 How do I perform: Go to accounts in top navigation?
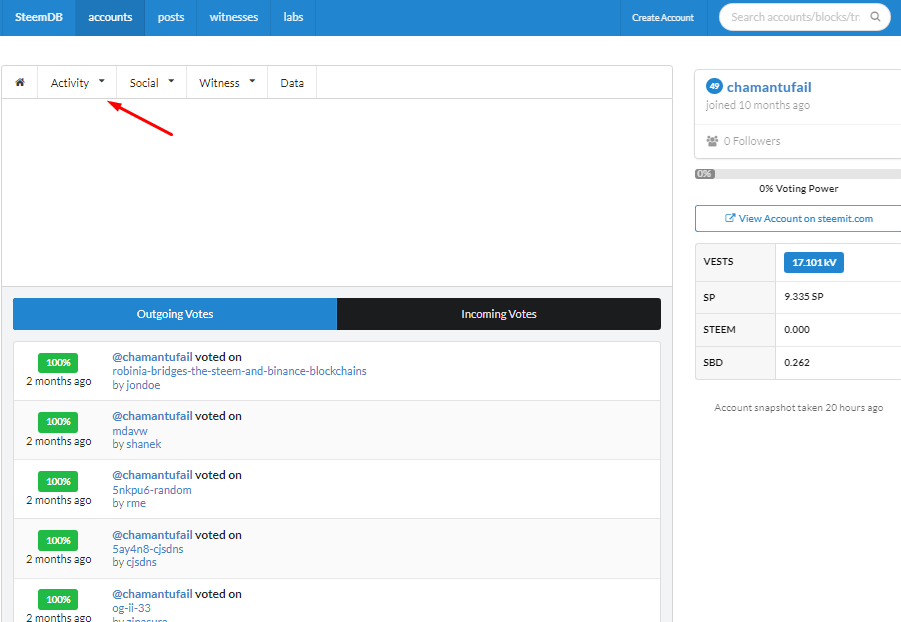[x=110, y=17]
